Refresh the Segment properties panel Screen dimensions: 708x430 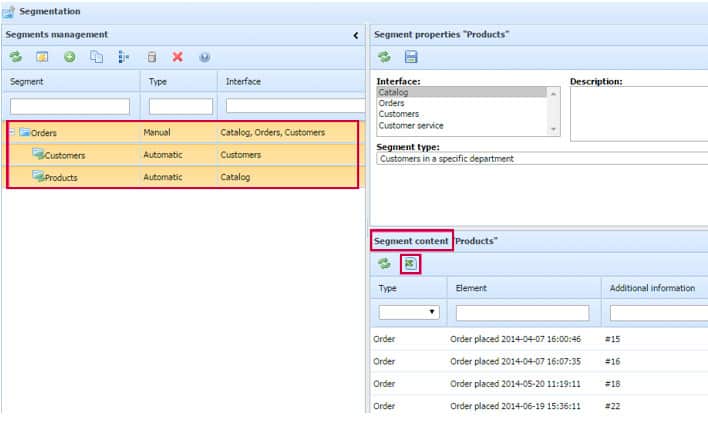coord(384,57)
